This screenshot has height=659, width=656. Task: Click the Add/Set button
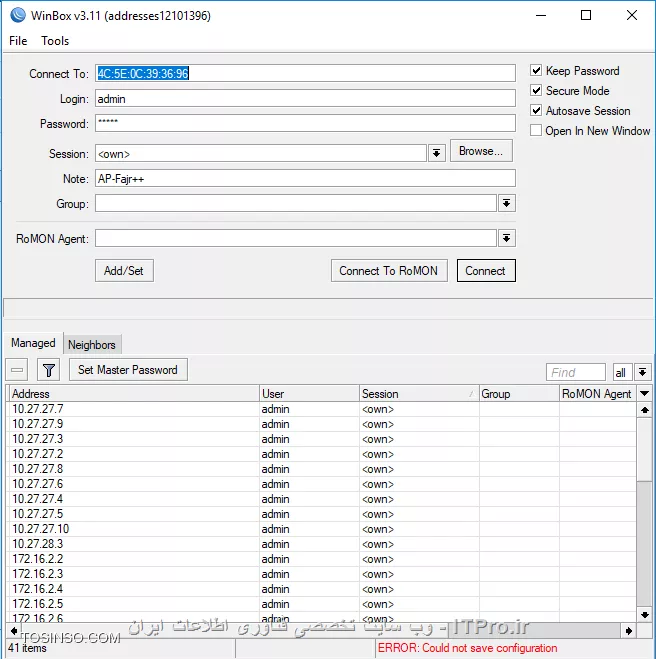tap(124, 271)
